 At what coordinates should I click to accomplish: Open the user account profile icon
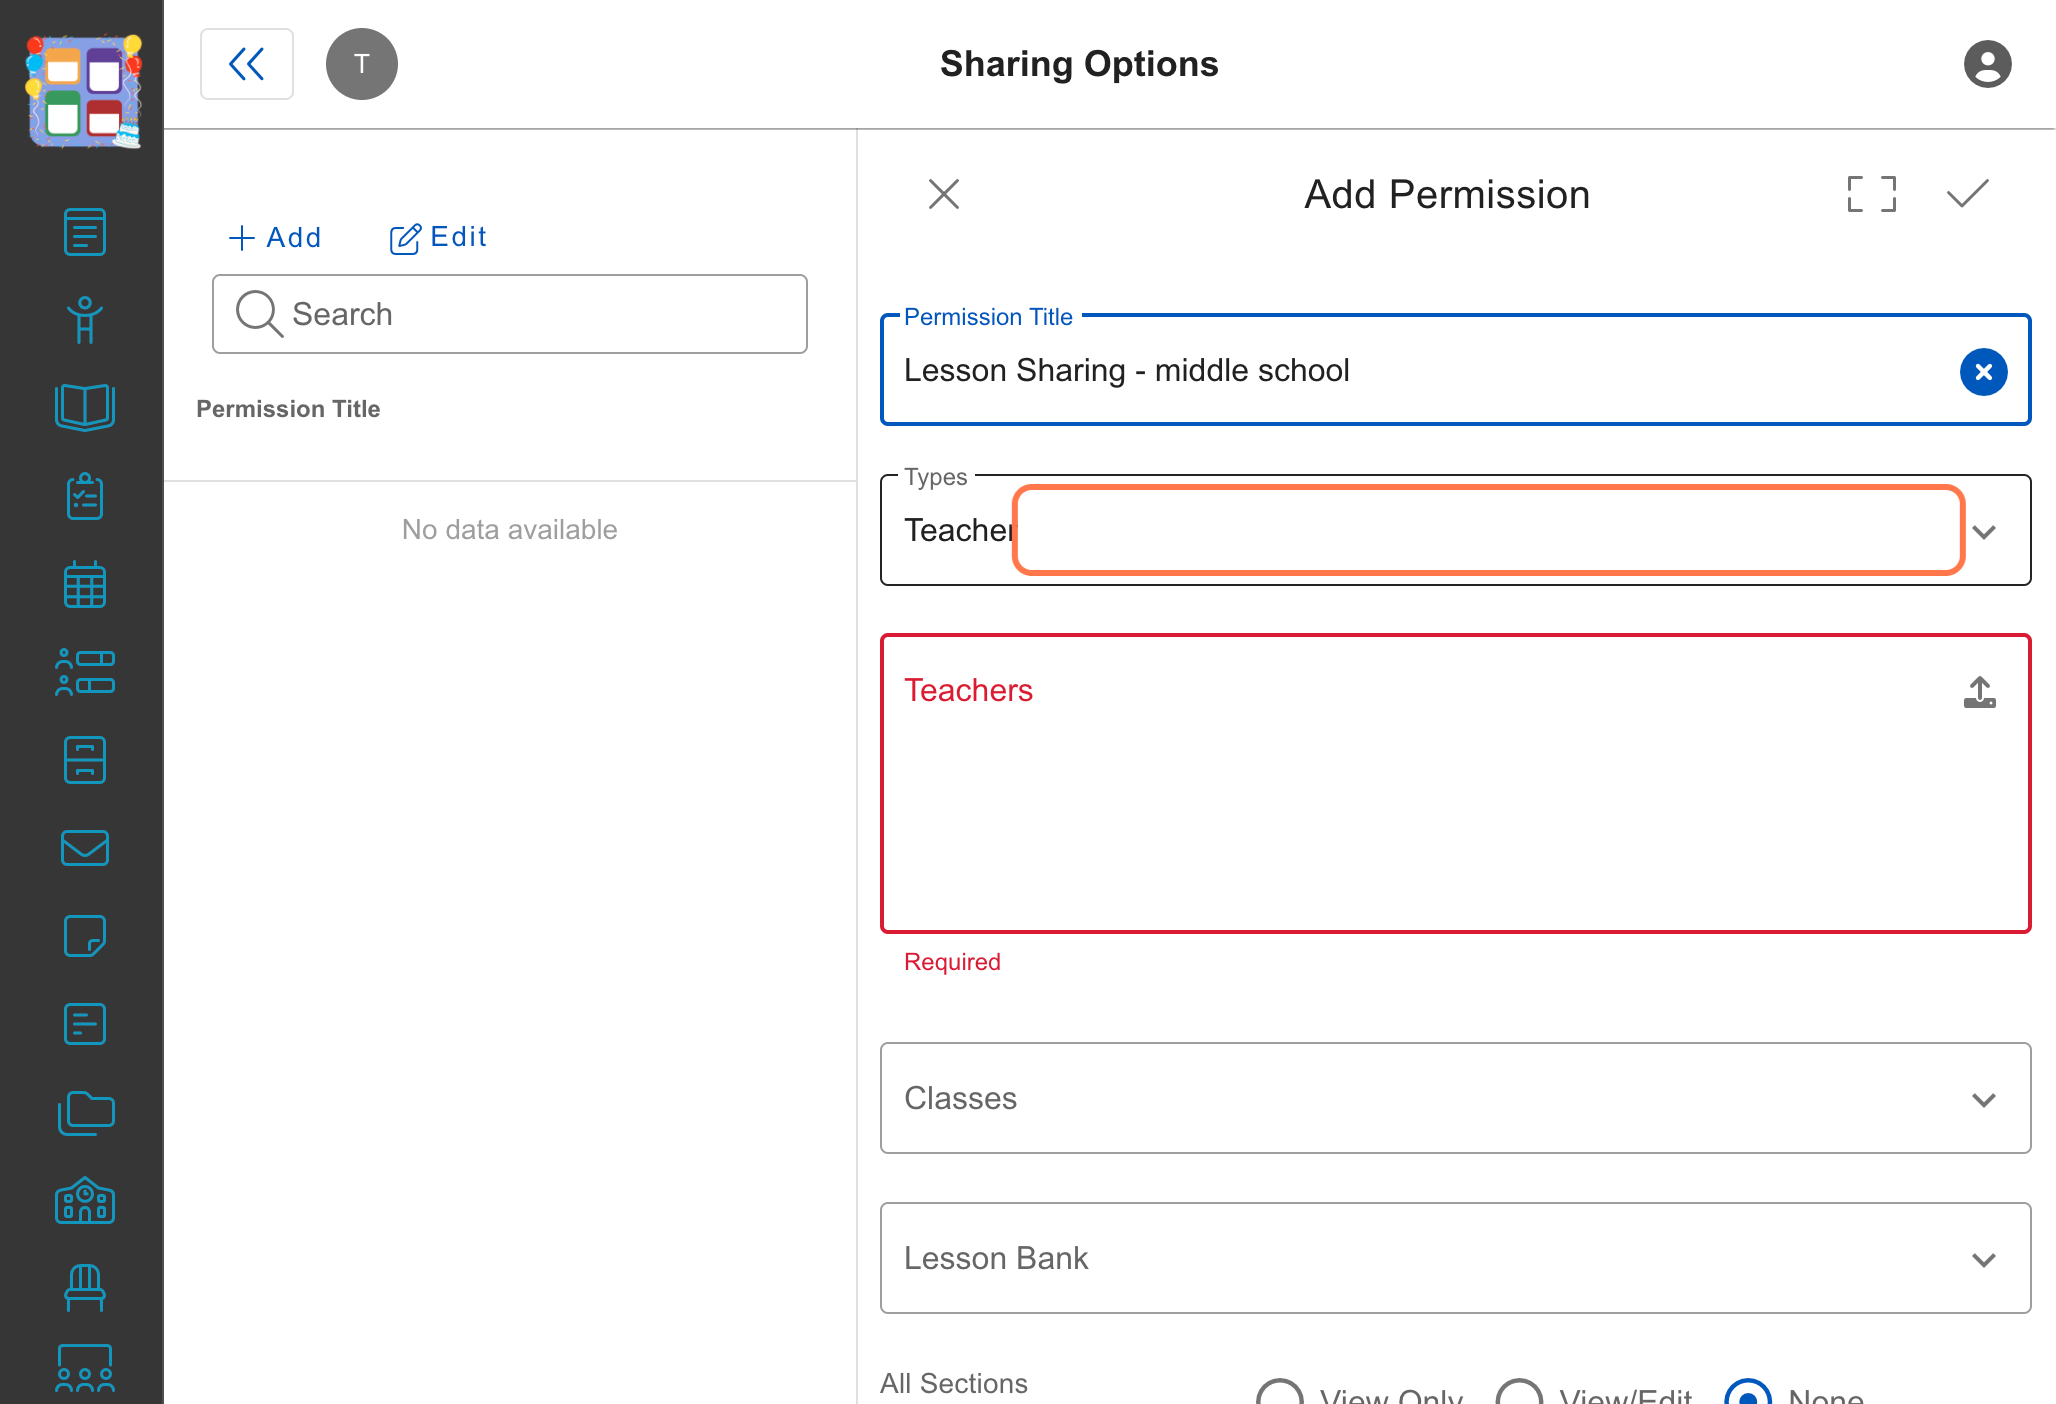click(x=1987, y=64)
